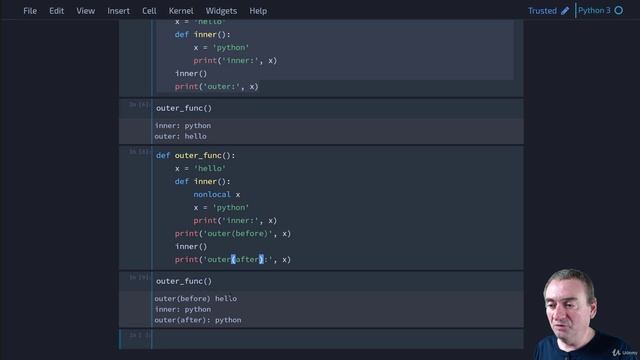
Task: Click the 'inner: python' line in first output
Action: [x=182, y=126]
